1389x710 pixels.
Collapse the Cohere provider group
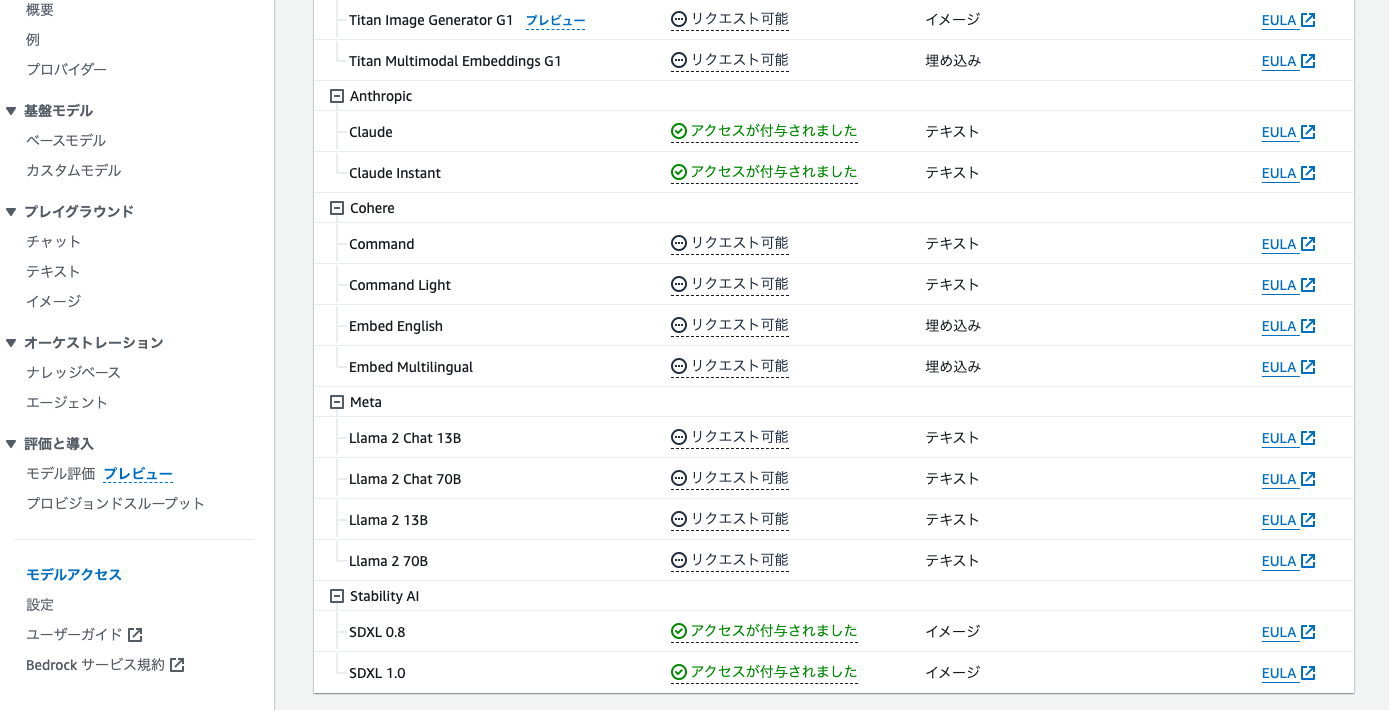click(x=336, y=208)
